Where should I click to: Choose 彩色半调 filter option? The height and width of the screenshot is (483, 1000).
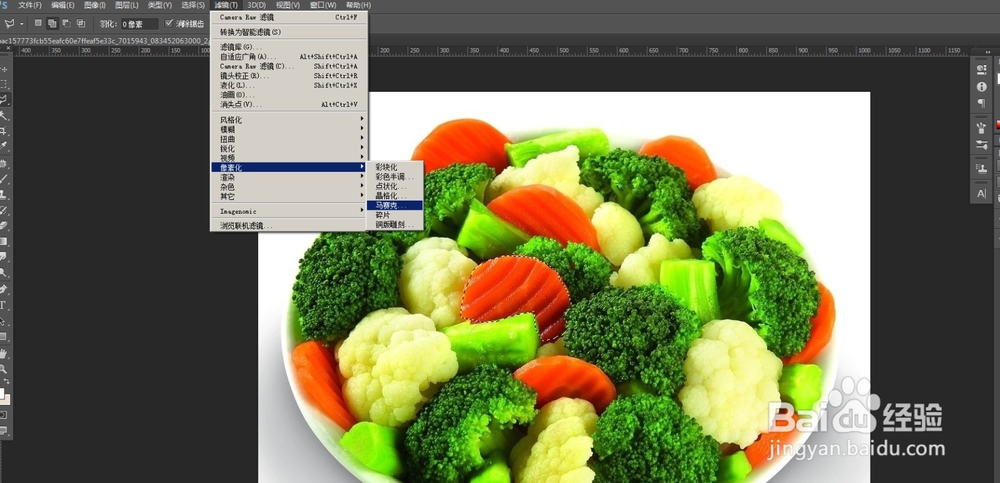tap(394, 177)
